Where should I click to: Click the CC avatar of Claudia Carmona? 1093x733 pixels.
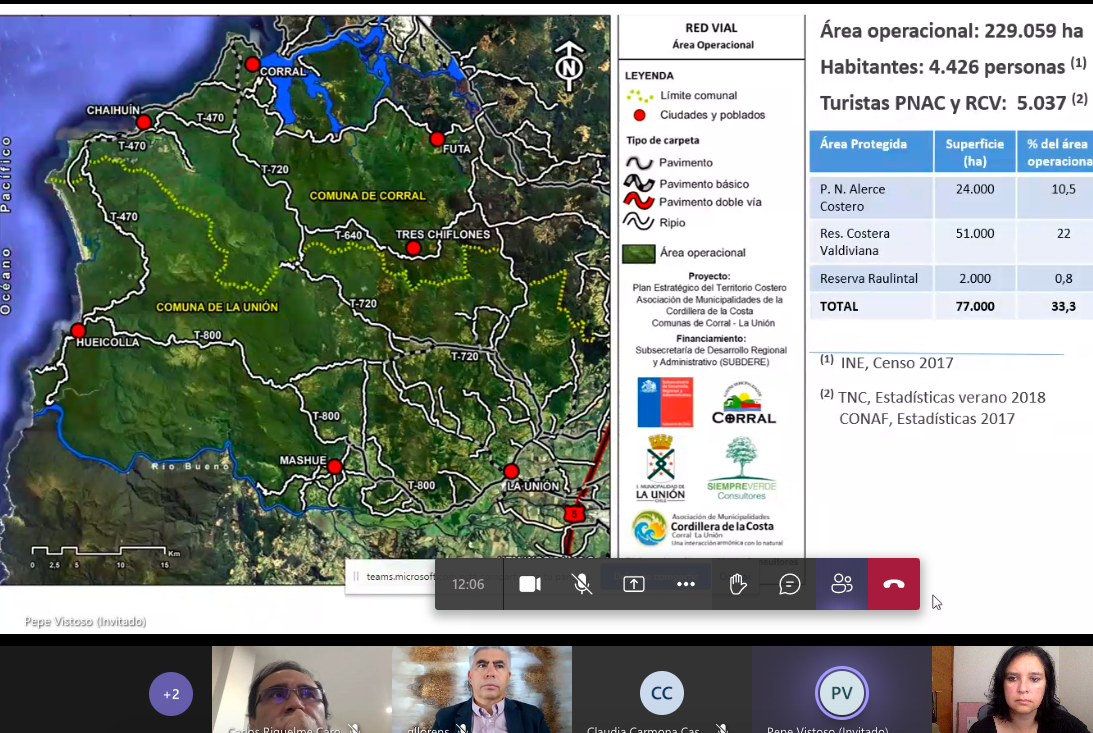tap(661, 693)
